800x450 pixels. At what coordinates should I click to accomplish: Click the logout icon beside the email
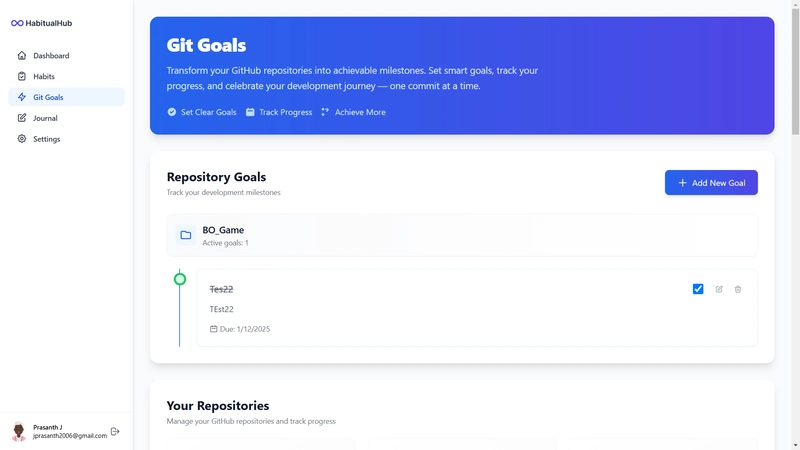click(x=115, y=431)
